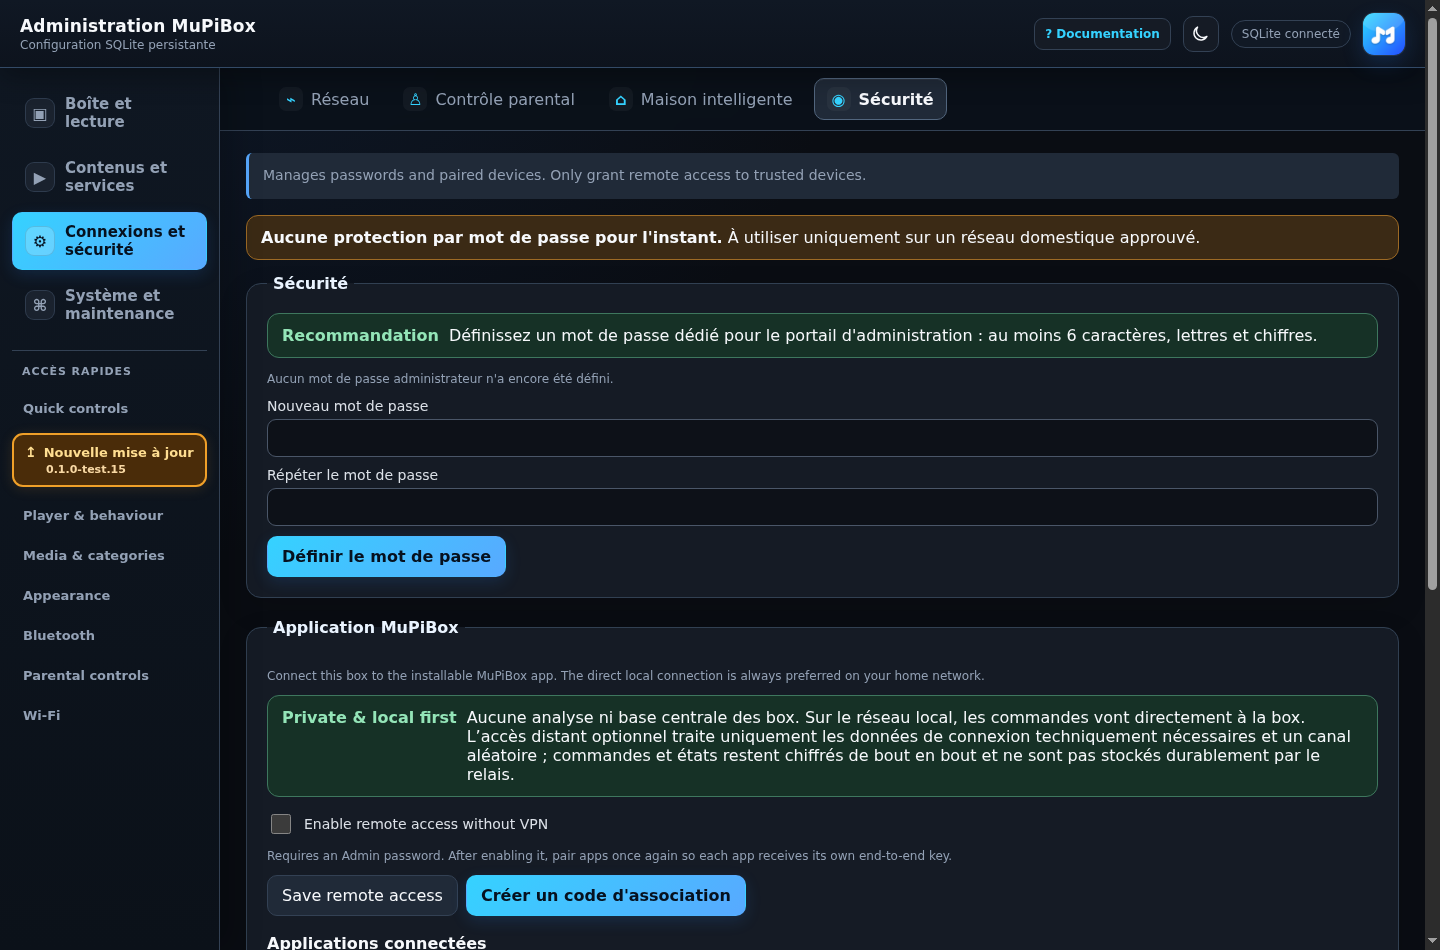Click the Connexions et sécurité gear icon
The image size is (1440, 950).
point(40,241)
